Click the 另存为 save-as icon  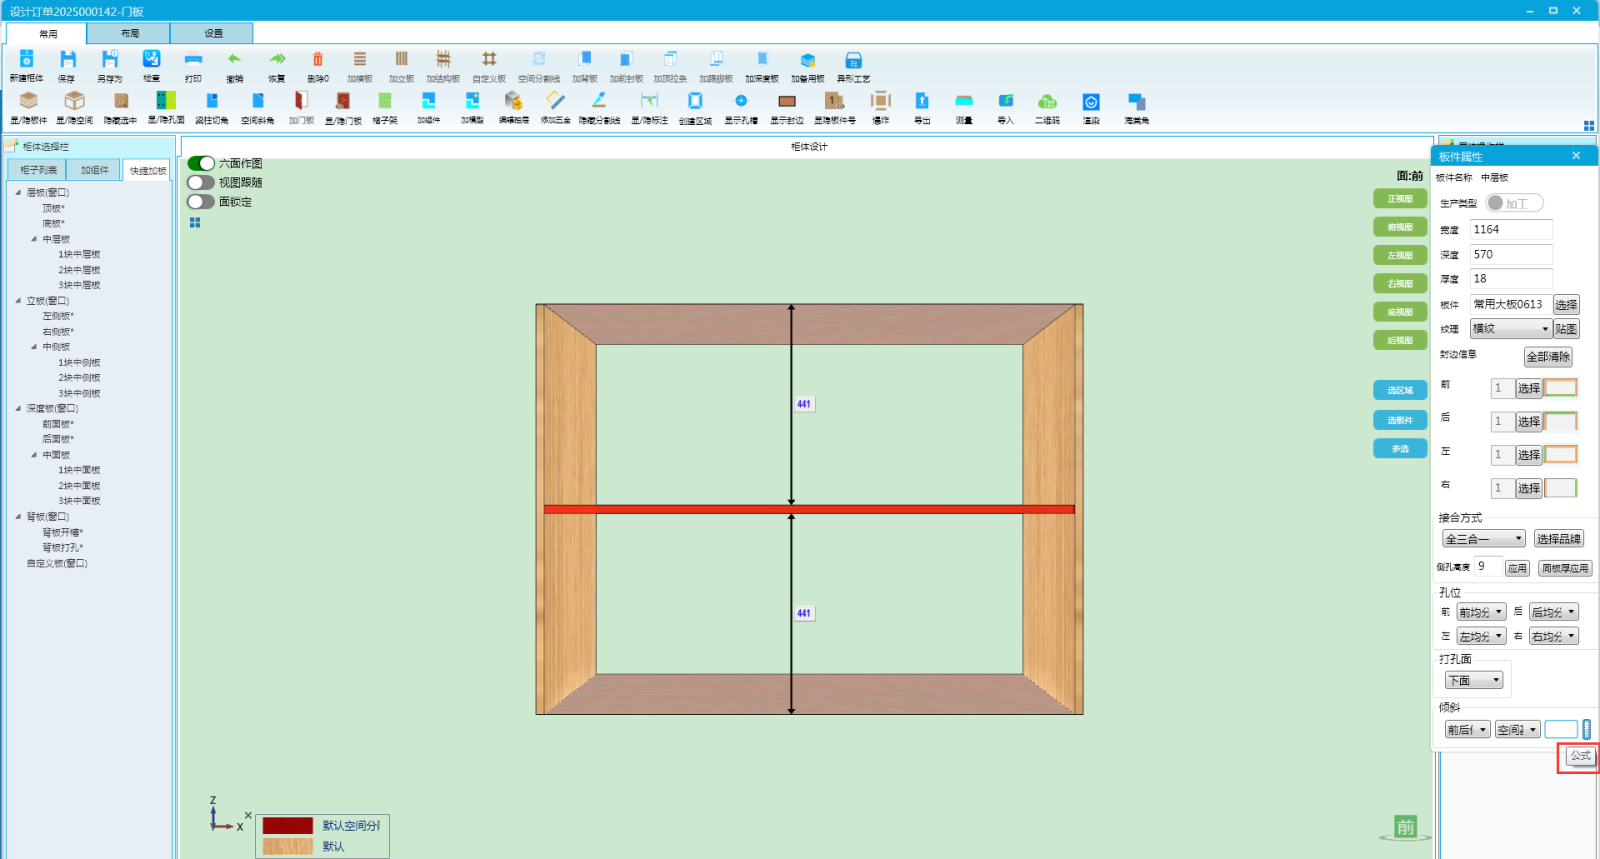tap(110, 60)
